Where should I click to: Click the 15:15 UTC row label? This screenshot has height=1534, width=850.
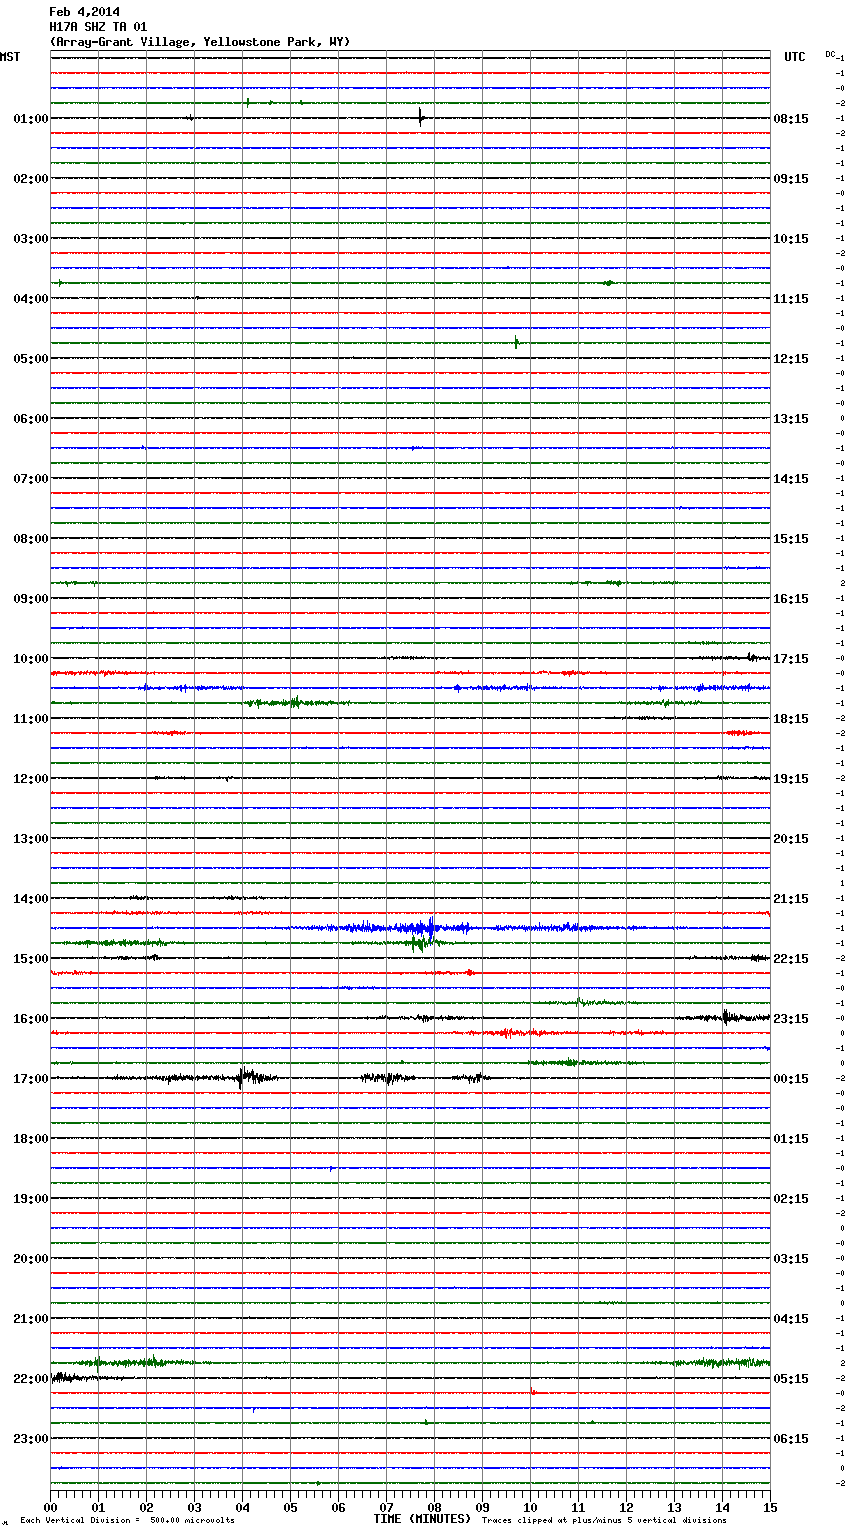pyautogui.click(x=791, y=539)
